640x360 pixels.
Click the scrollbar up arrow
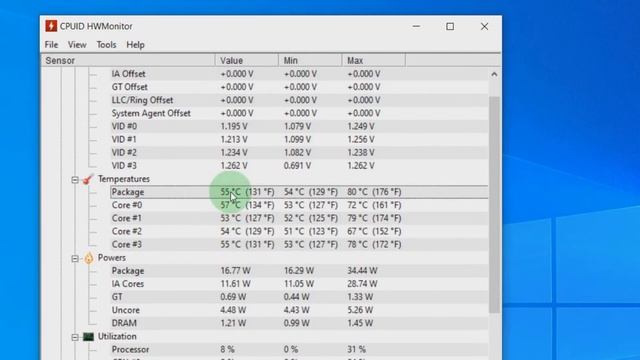coord(494,74)
